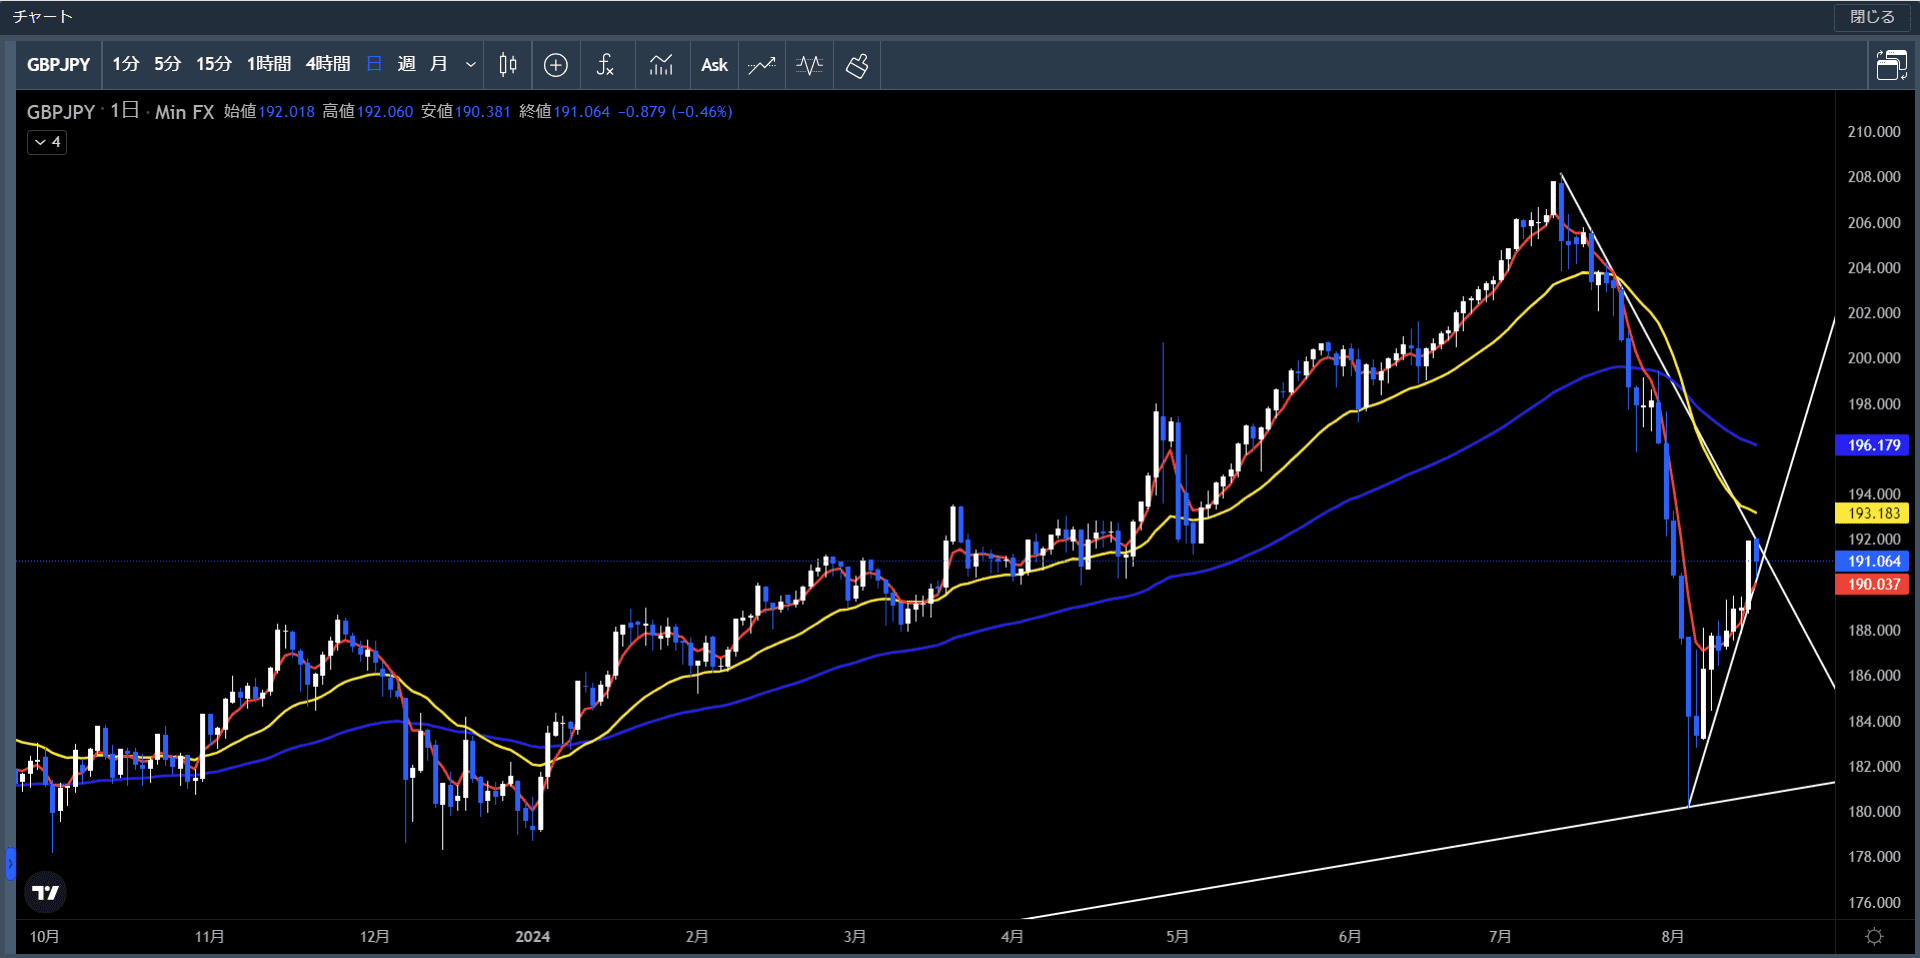Select the 5分 timeframe
The height and width of the screenshot is (958, 1920).
168,65
